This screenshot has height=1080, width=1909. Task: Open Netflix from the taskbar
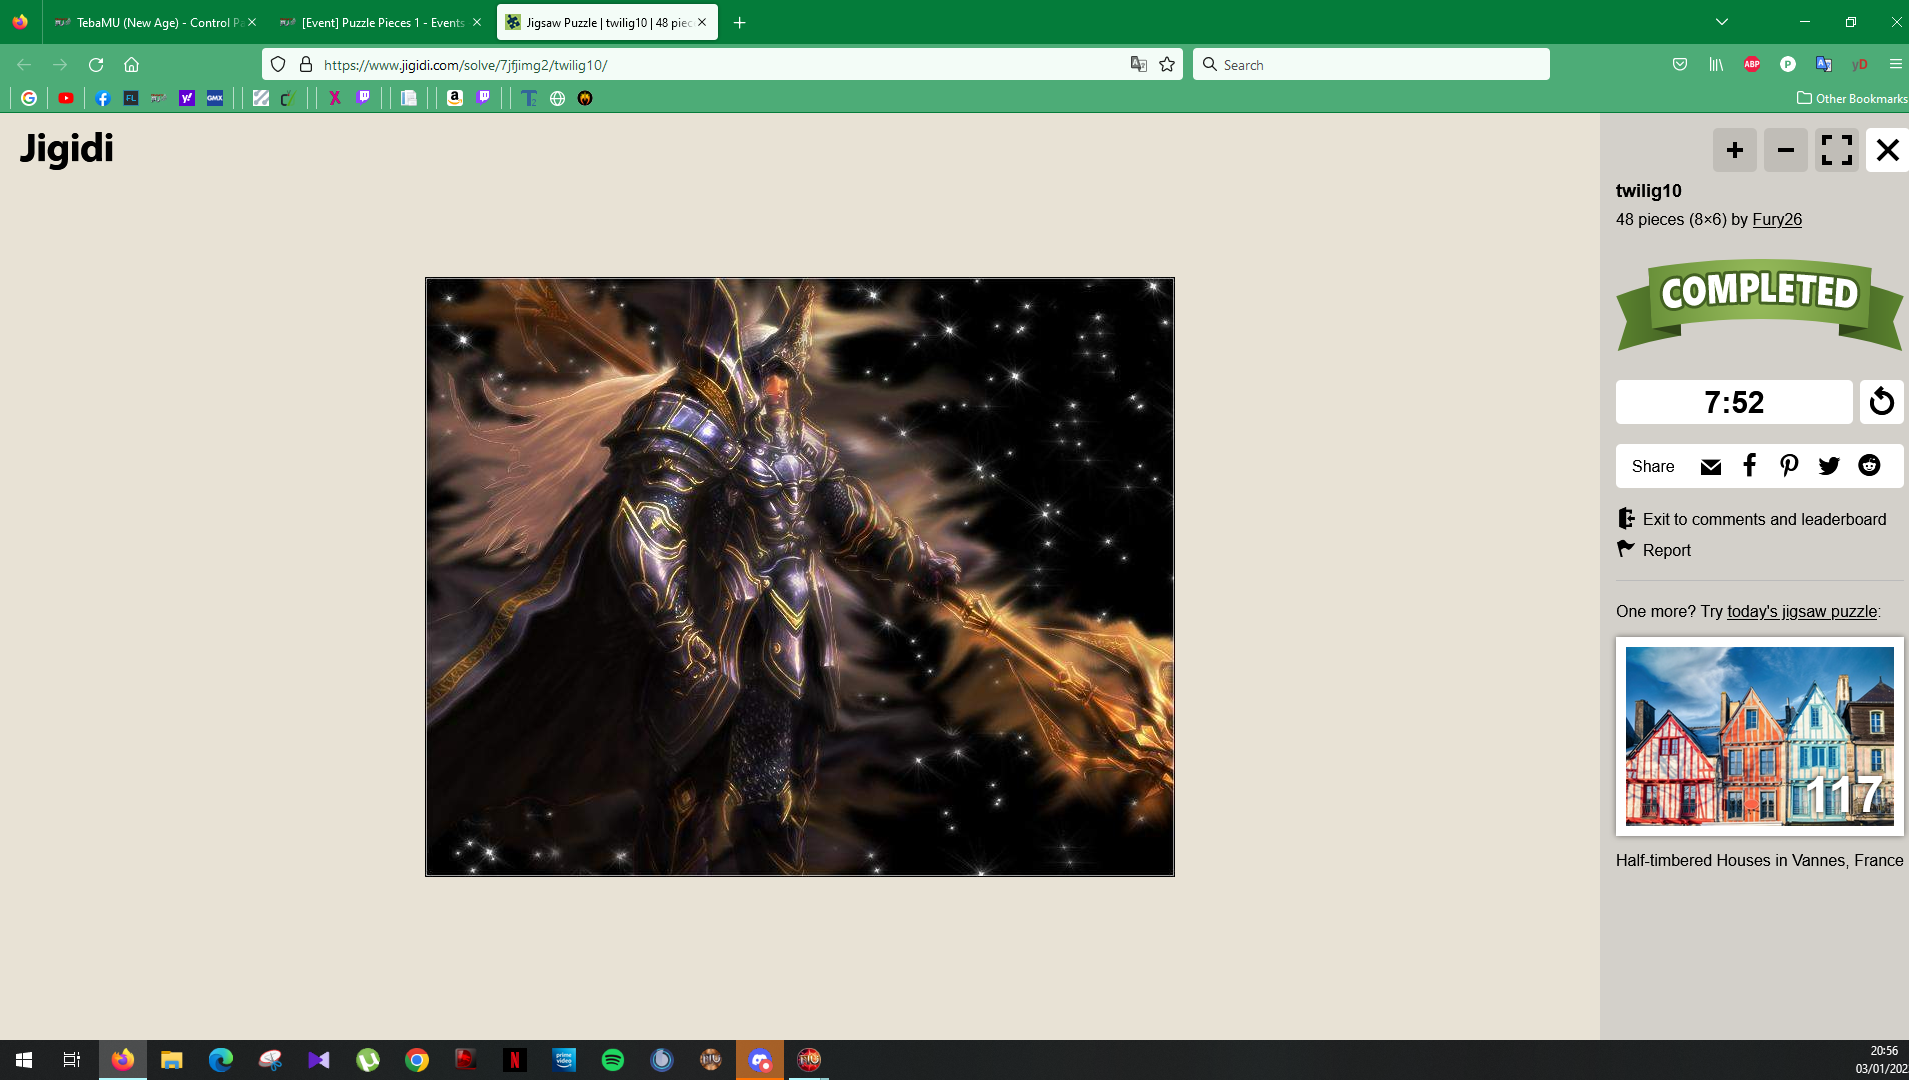pyautogui.click(x=515, y=1060)
